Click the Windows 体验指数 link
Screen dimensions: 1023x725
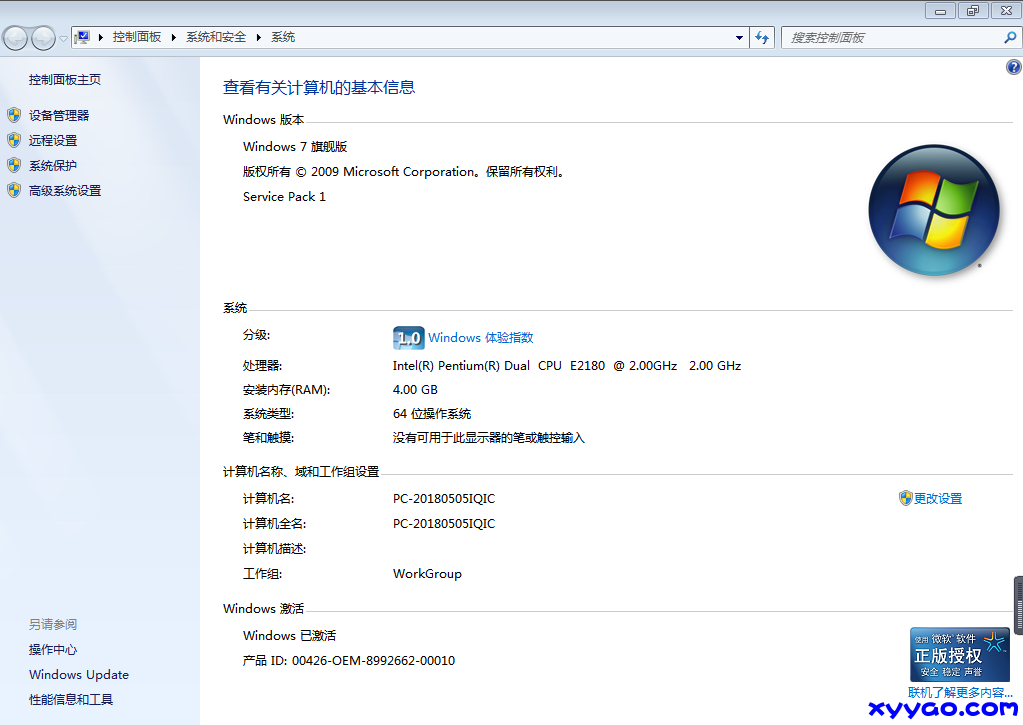[x=480, y=338]
